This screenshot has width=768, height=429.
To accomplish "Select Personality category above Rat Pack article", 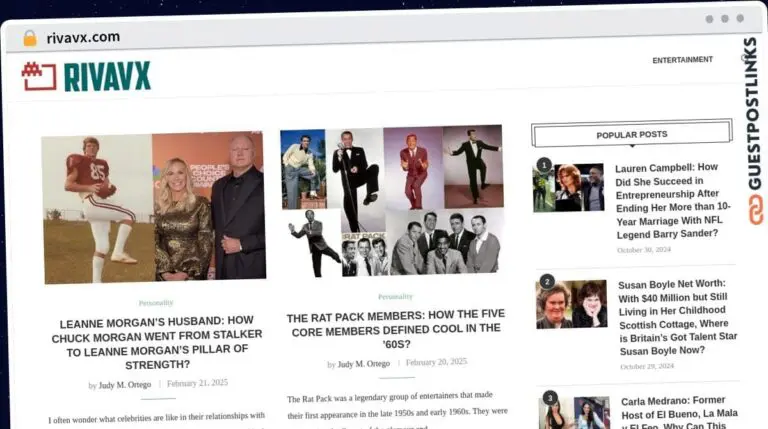I will [395, 297].
